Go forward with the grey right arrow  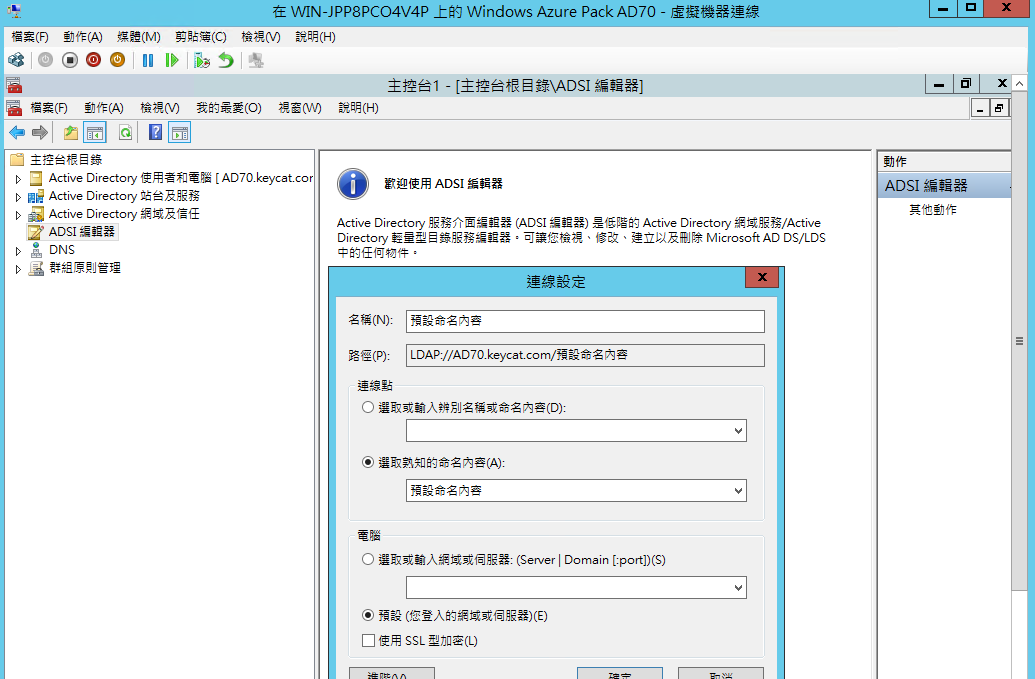[x=40, y=133]
